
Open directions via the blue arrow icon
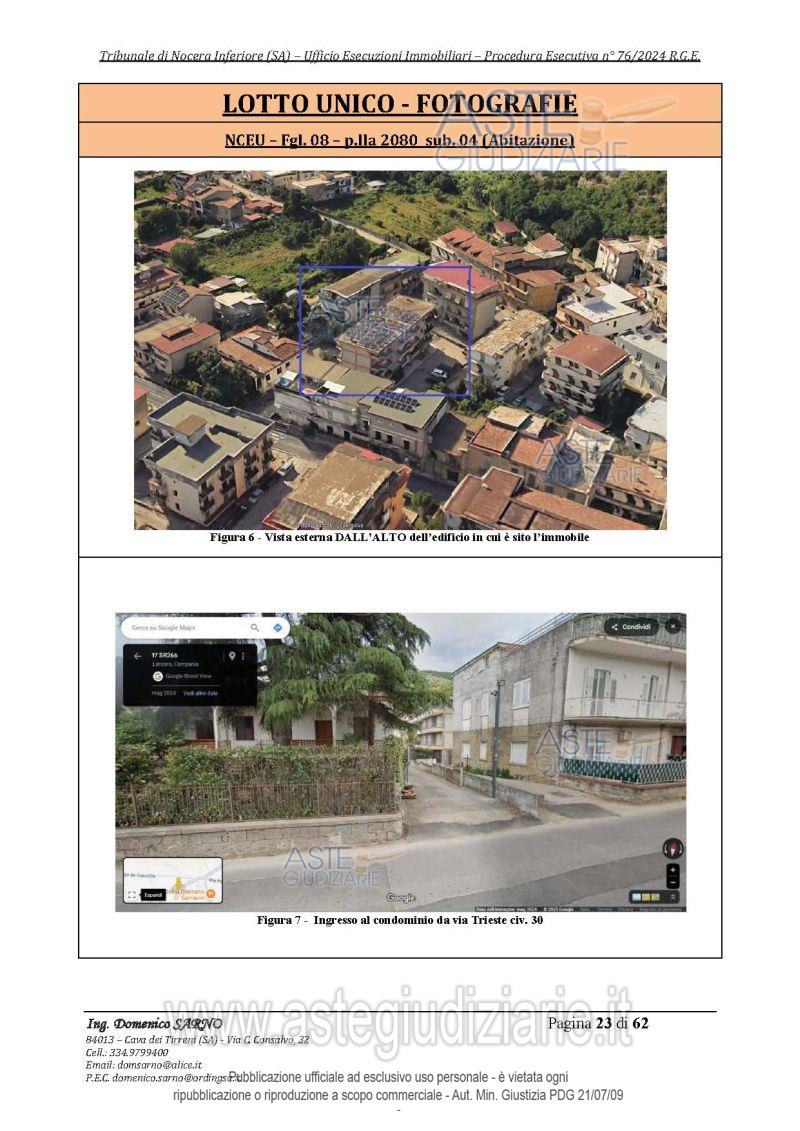[277, 628]
